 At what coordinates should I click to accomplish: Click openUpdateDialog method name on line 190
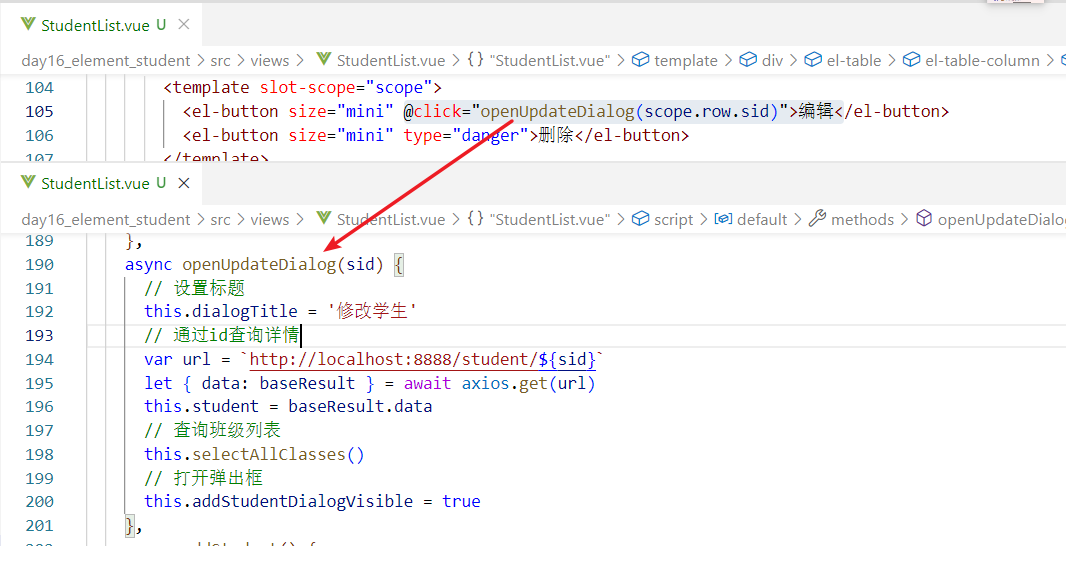click(x=259, y=265)
